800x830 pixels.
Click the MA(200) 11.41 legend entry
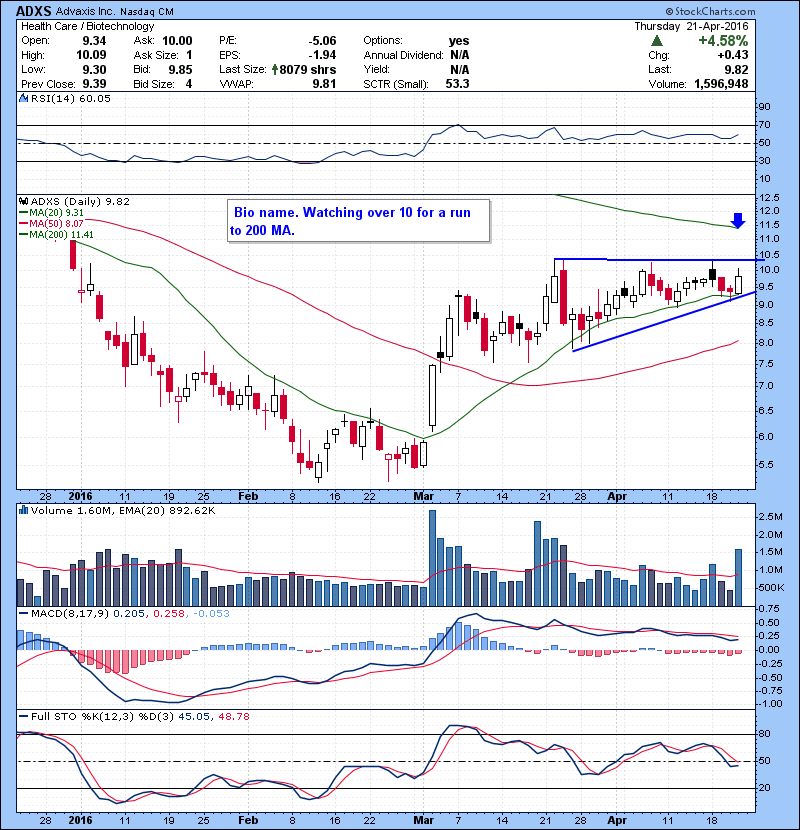tap(57, 234)
